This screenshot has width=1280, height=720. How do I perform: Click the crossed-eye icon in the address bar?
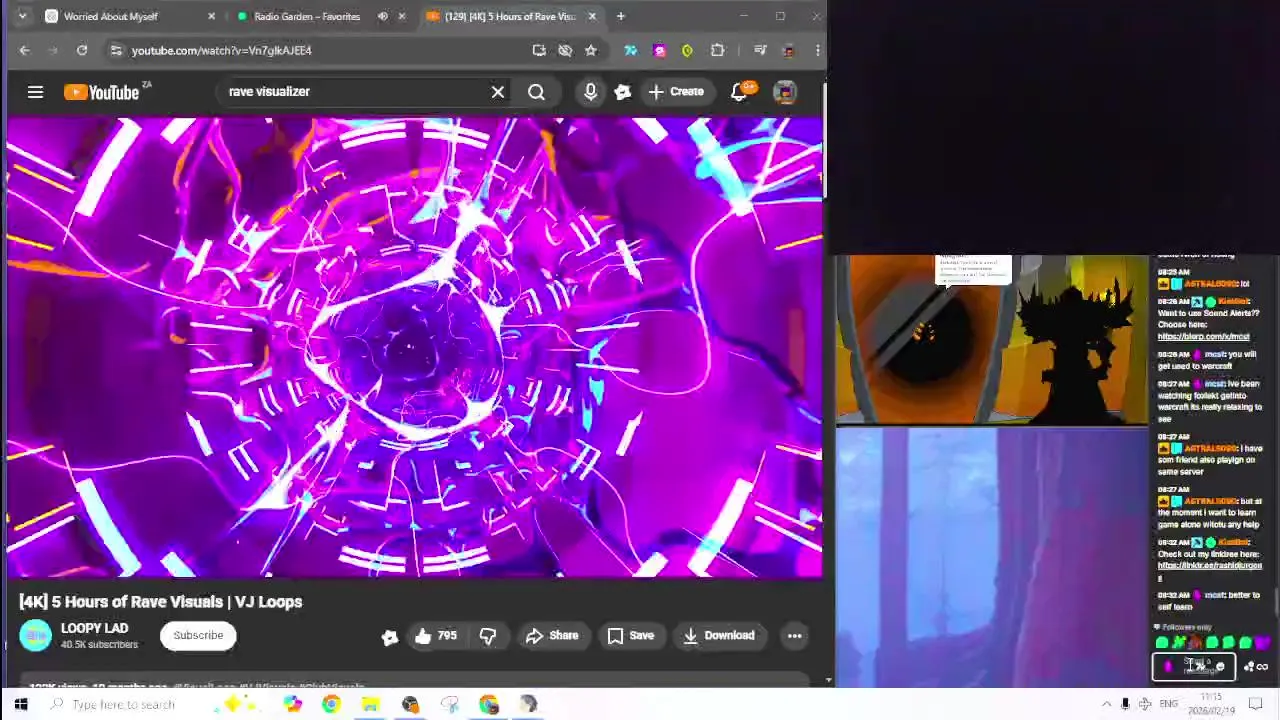565,50
